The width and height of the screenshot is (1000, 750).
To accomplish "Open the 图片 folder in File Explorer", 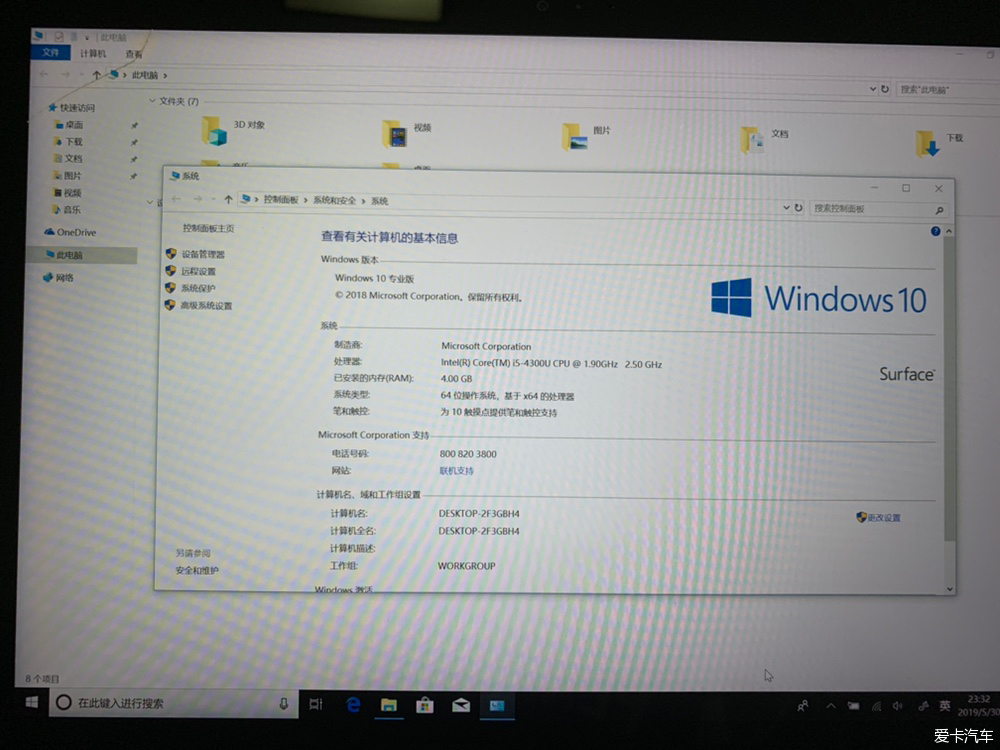I will [586, 136].
